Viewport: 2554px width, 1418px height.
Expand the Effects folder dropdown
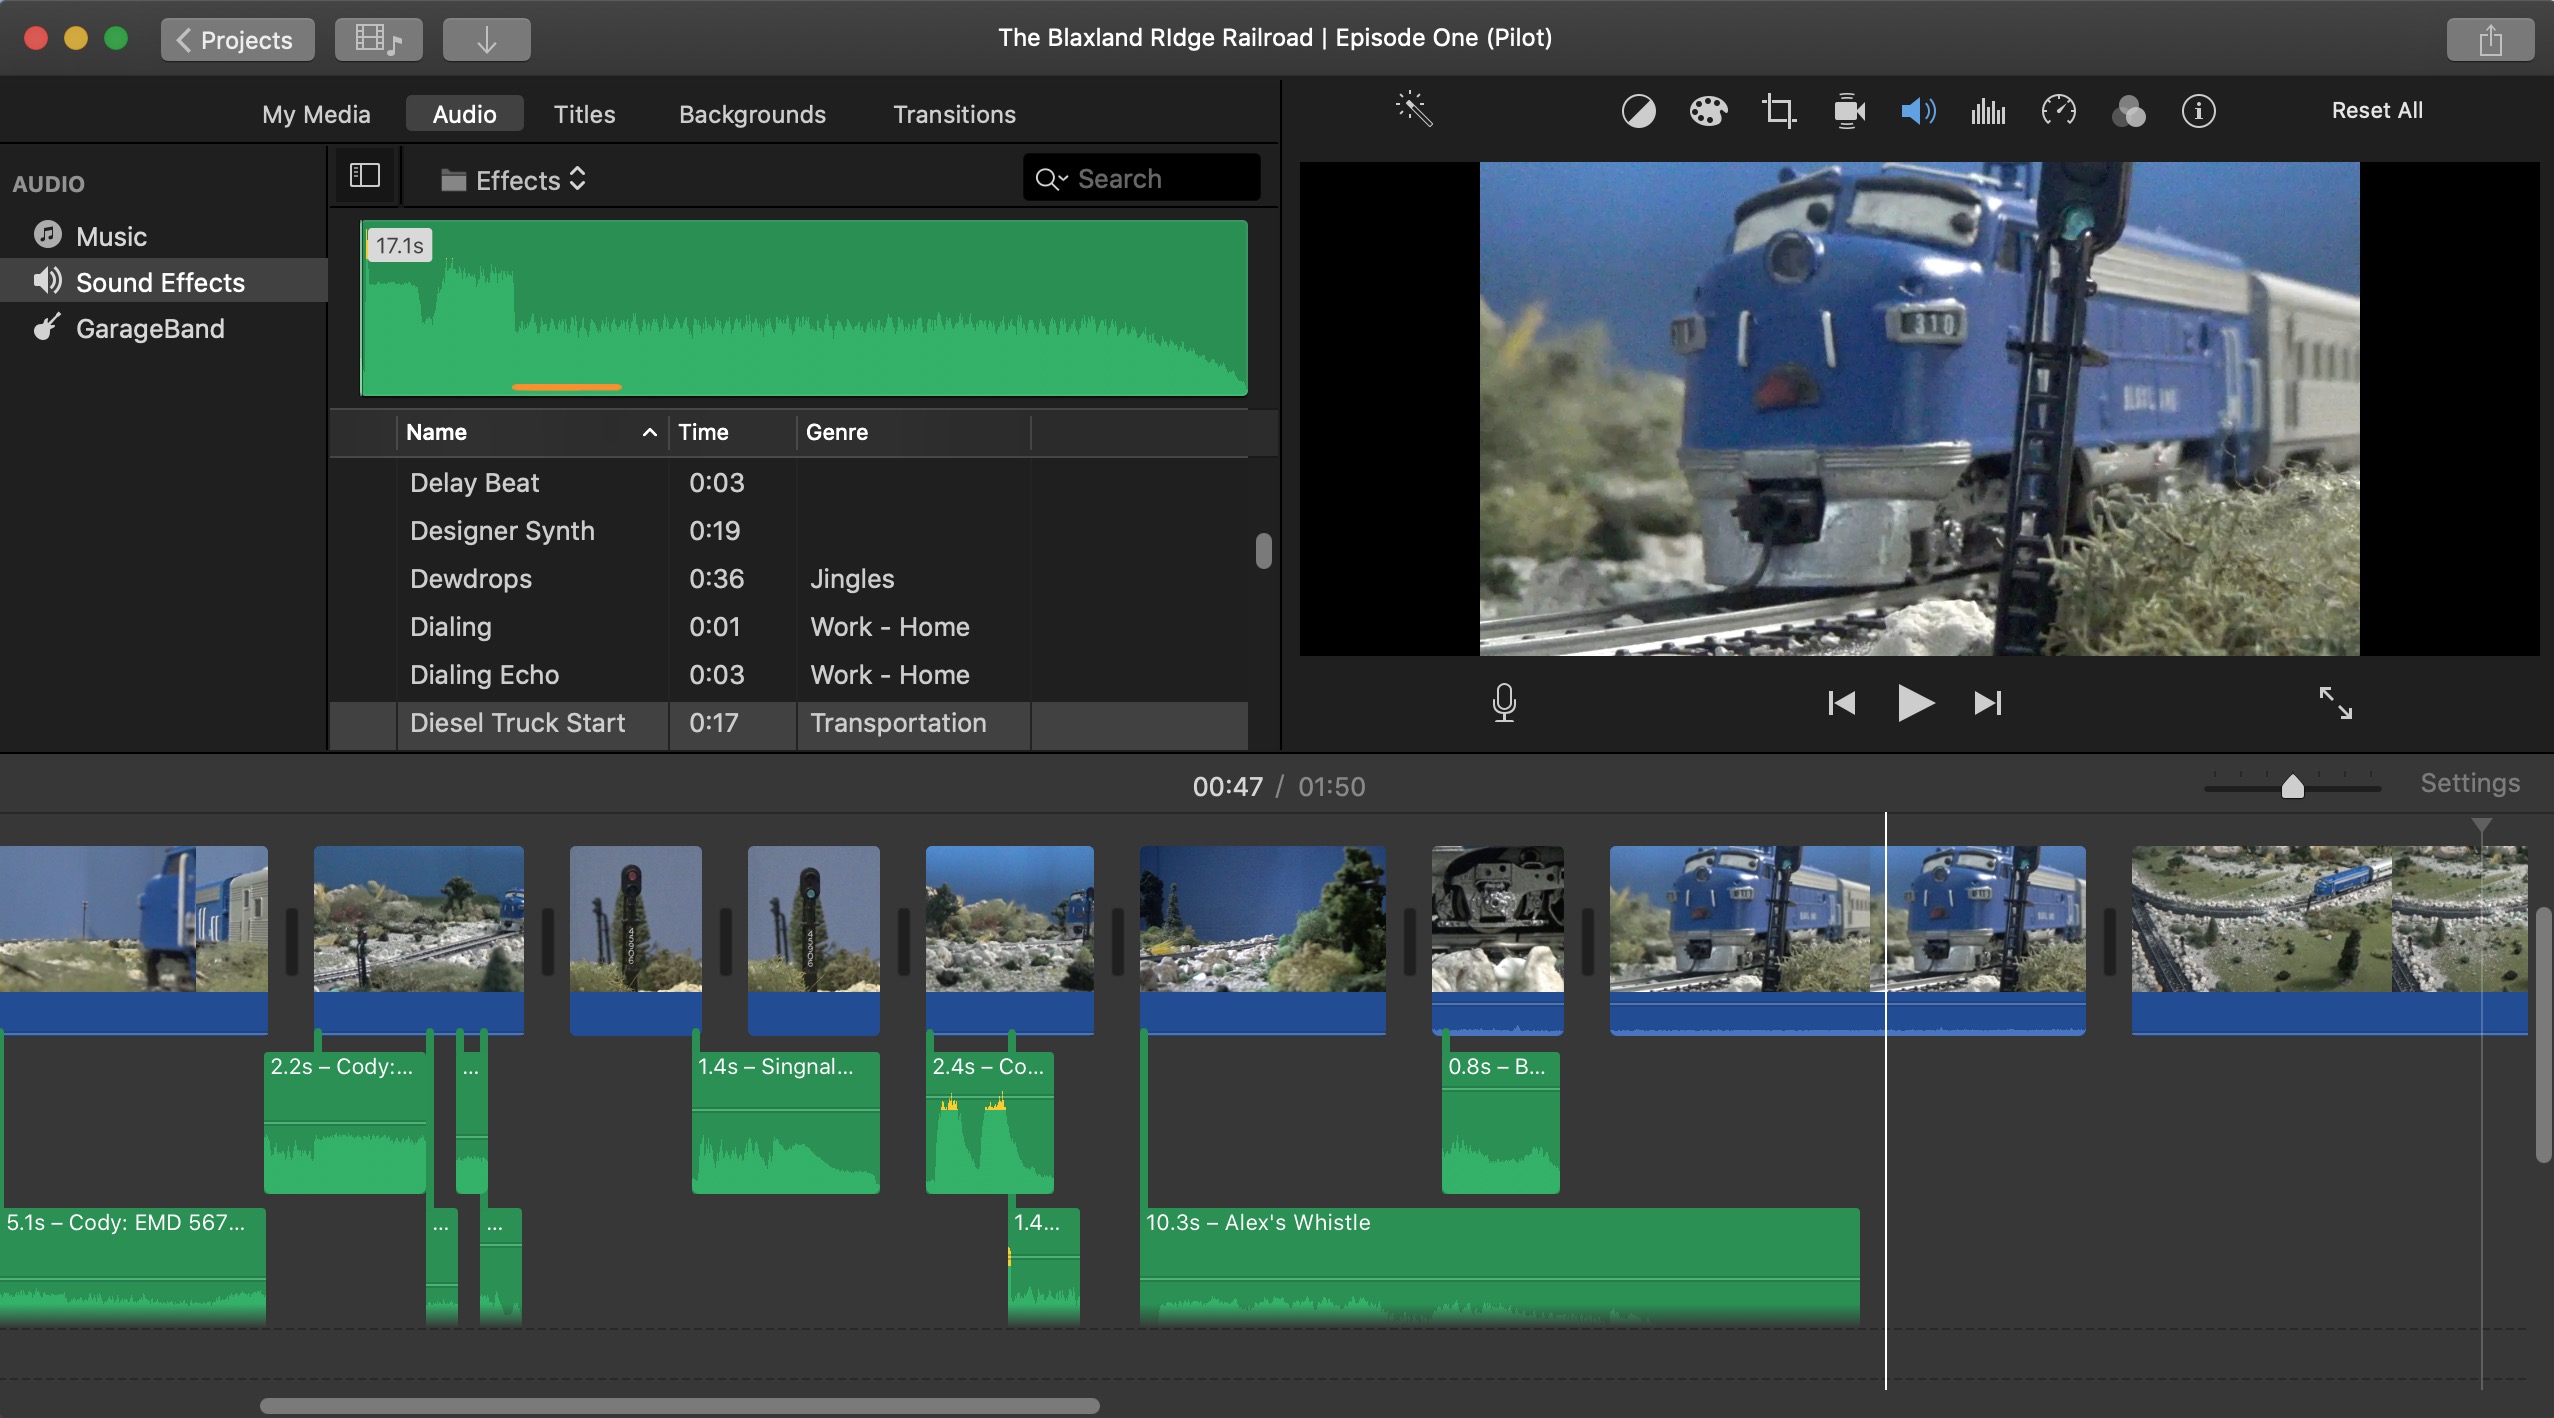tap(514, 180)
